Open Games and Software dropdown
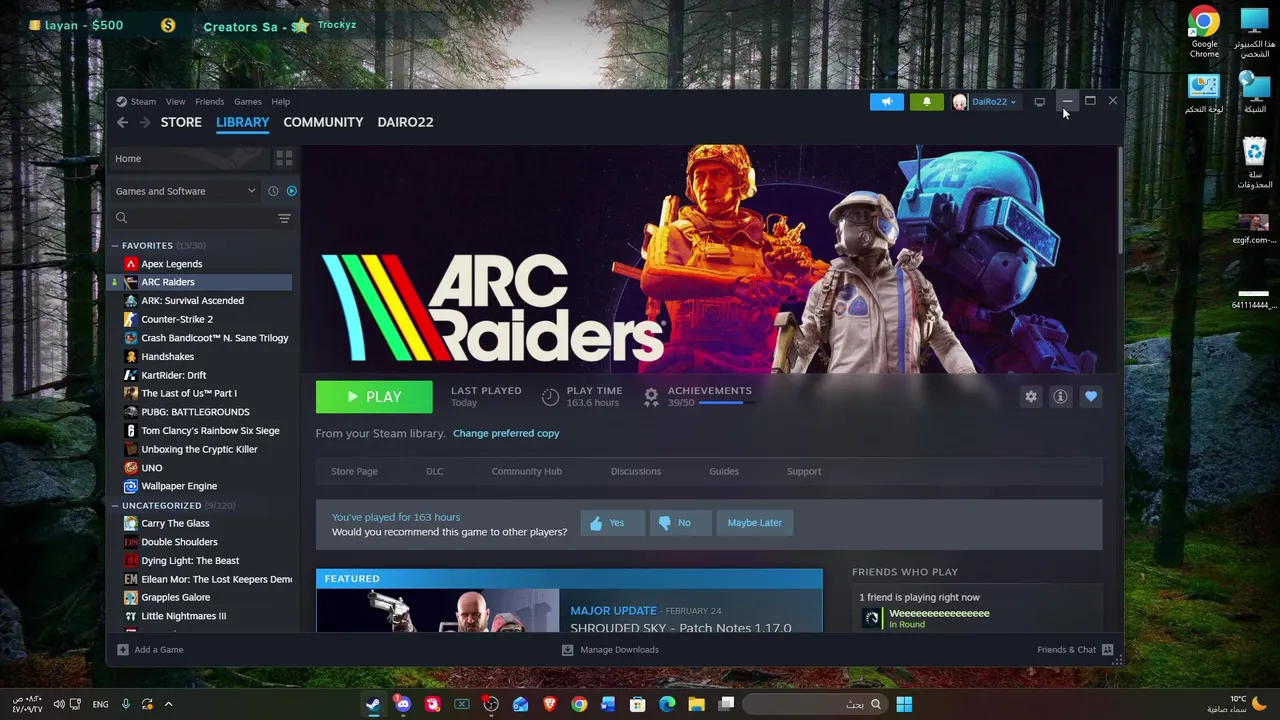1280x720 pixels. [186, 191]
